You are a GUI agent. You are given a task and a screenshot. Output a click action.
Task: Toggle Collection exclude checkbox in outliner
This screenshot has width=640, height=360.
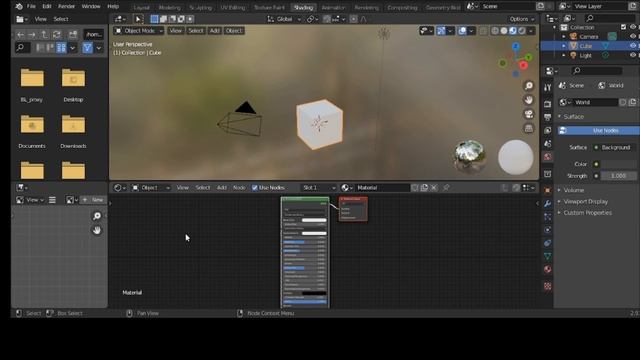point(623,27)
